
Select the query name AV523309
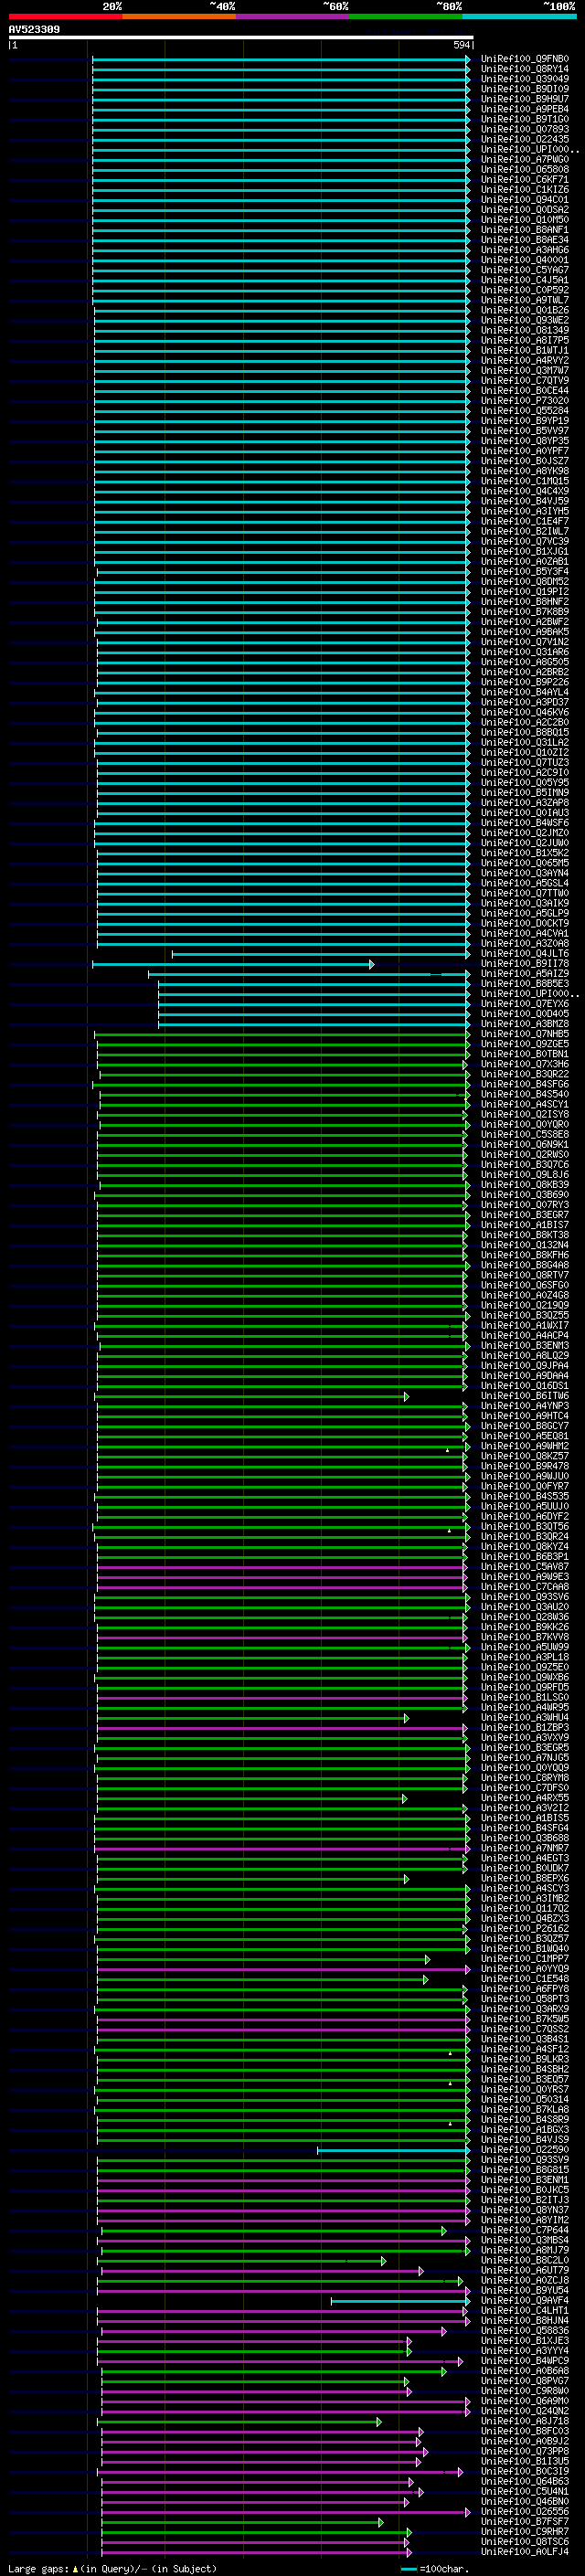pos(34,30)
